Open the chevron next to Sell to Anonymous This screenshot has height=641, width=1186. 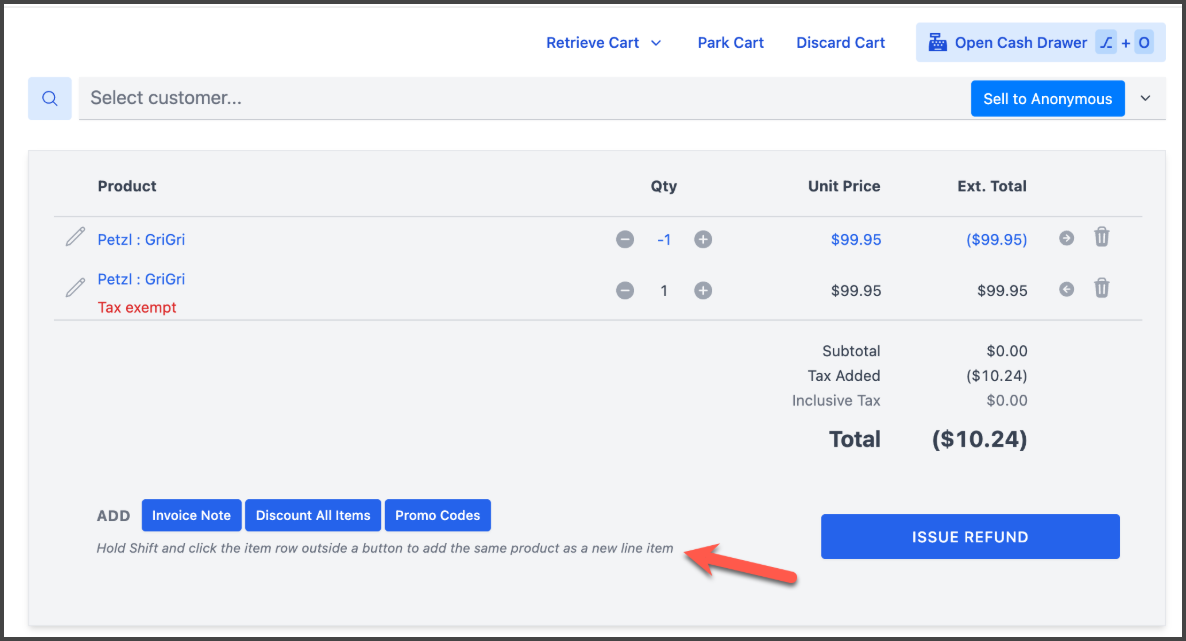coord(1146,99)
